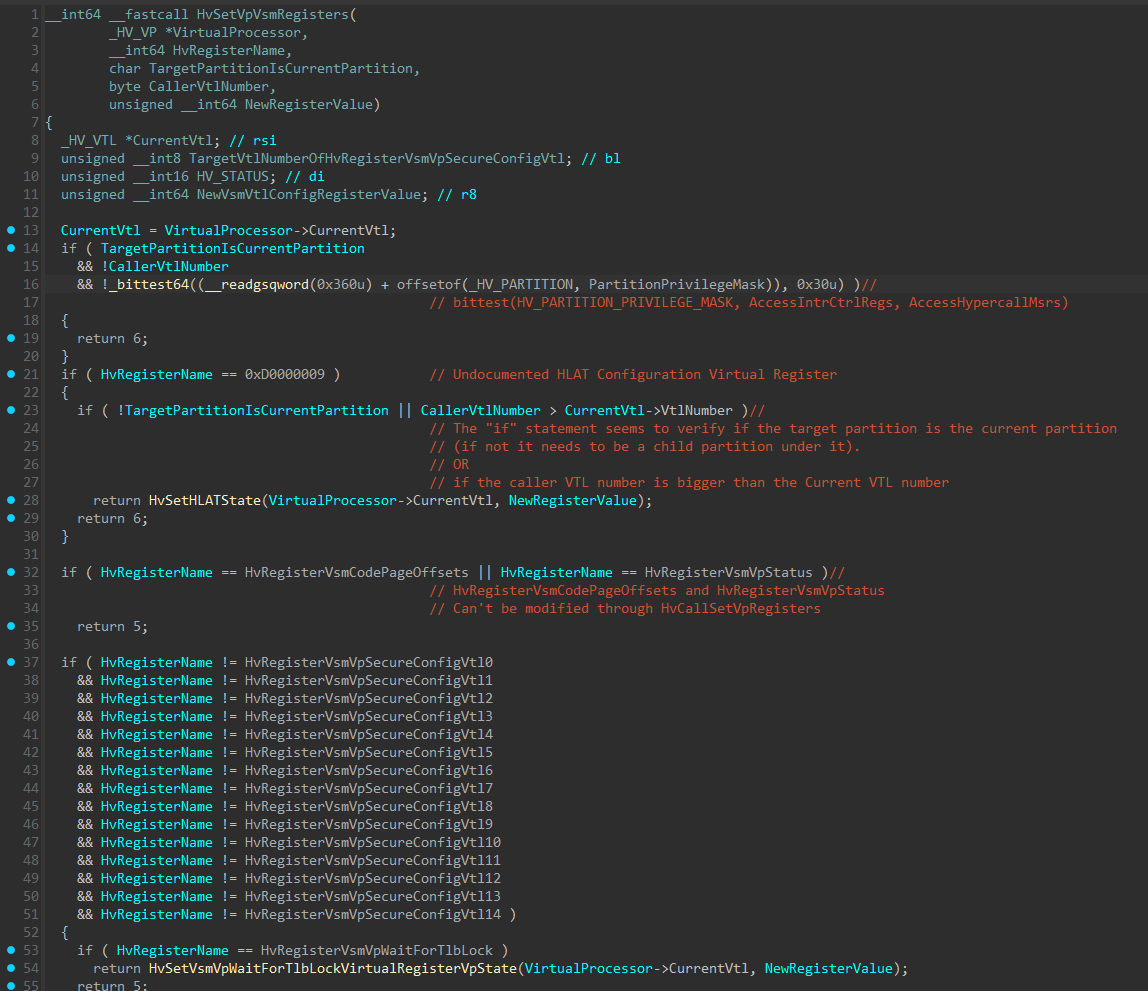Click the 0xD0000009 constant on line 21
The width and height of the screenshot is (1148, 991).
(x=284, y=375)
